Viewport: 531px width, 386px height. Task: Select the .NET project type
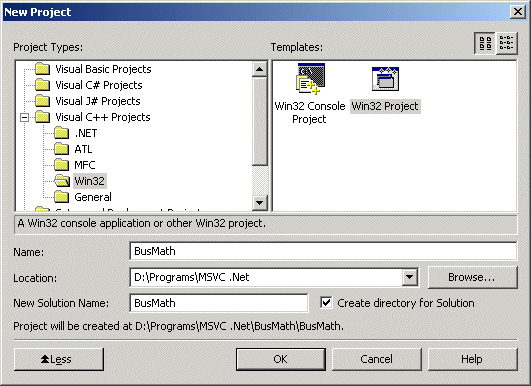(86, 133)
